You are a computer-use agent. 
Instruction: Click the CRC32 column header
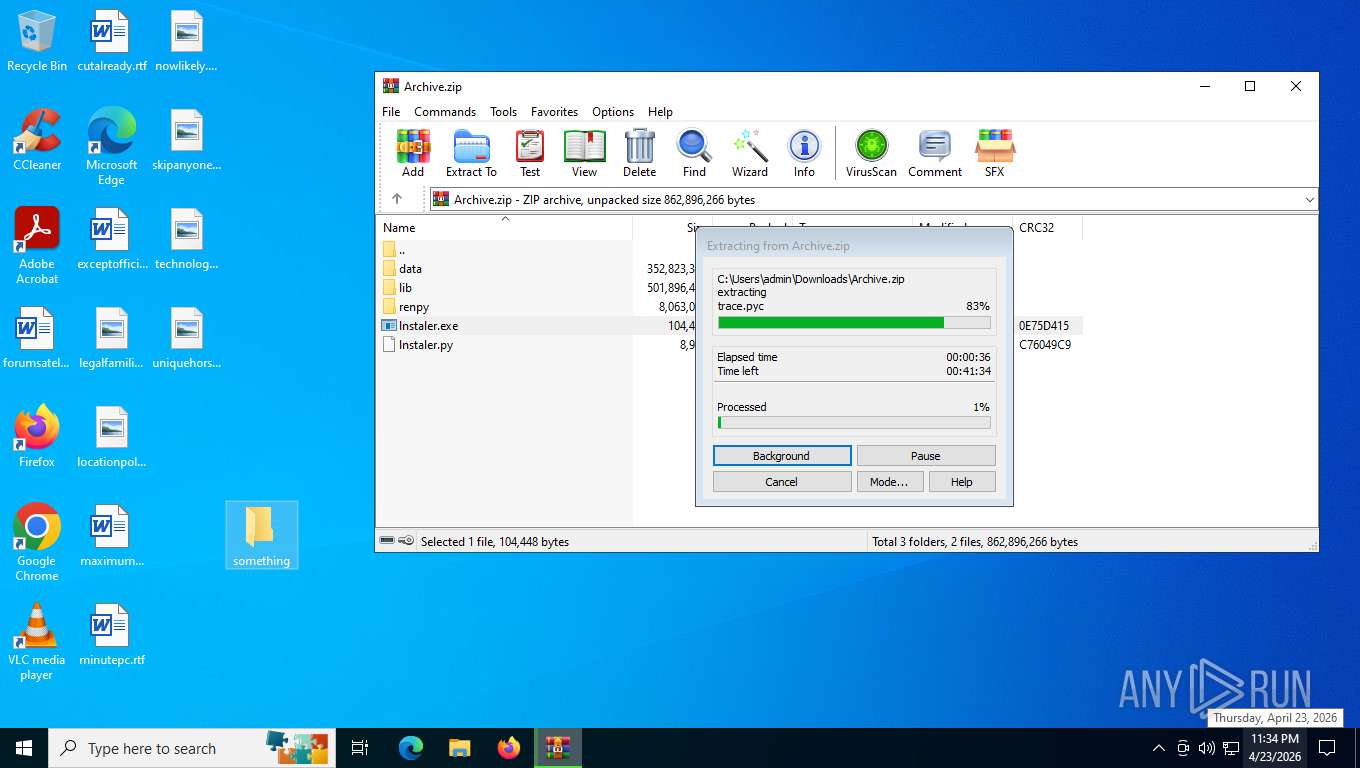1047,228
